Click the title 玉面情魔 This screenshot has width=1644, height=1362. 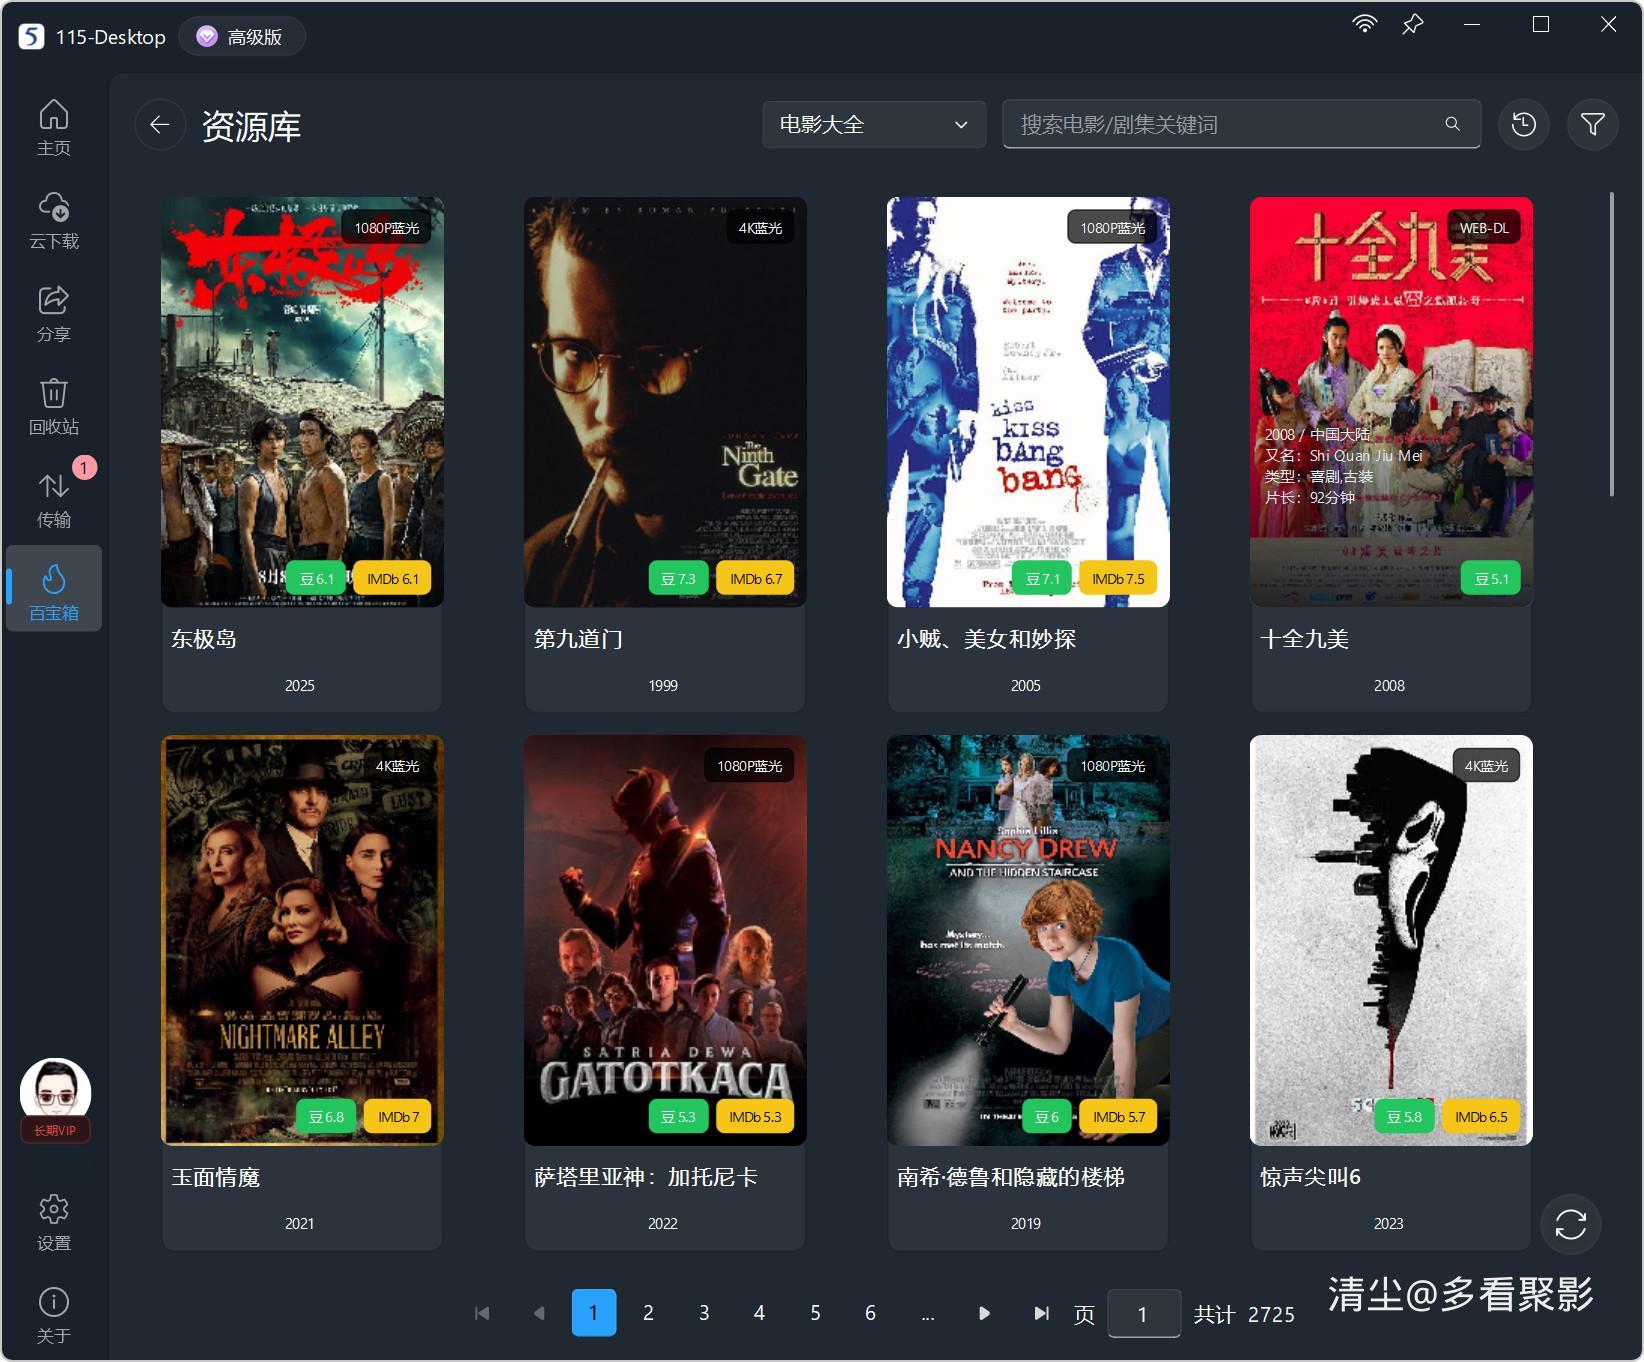click(216, 1177)
